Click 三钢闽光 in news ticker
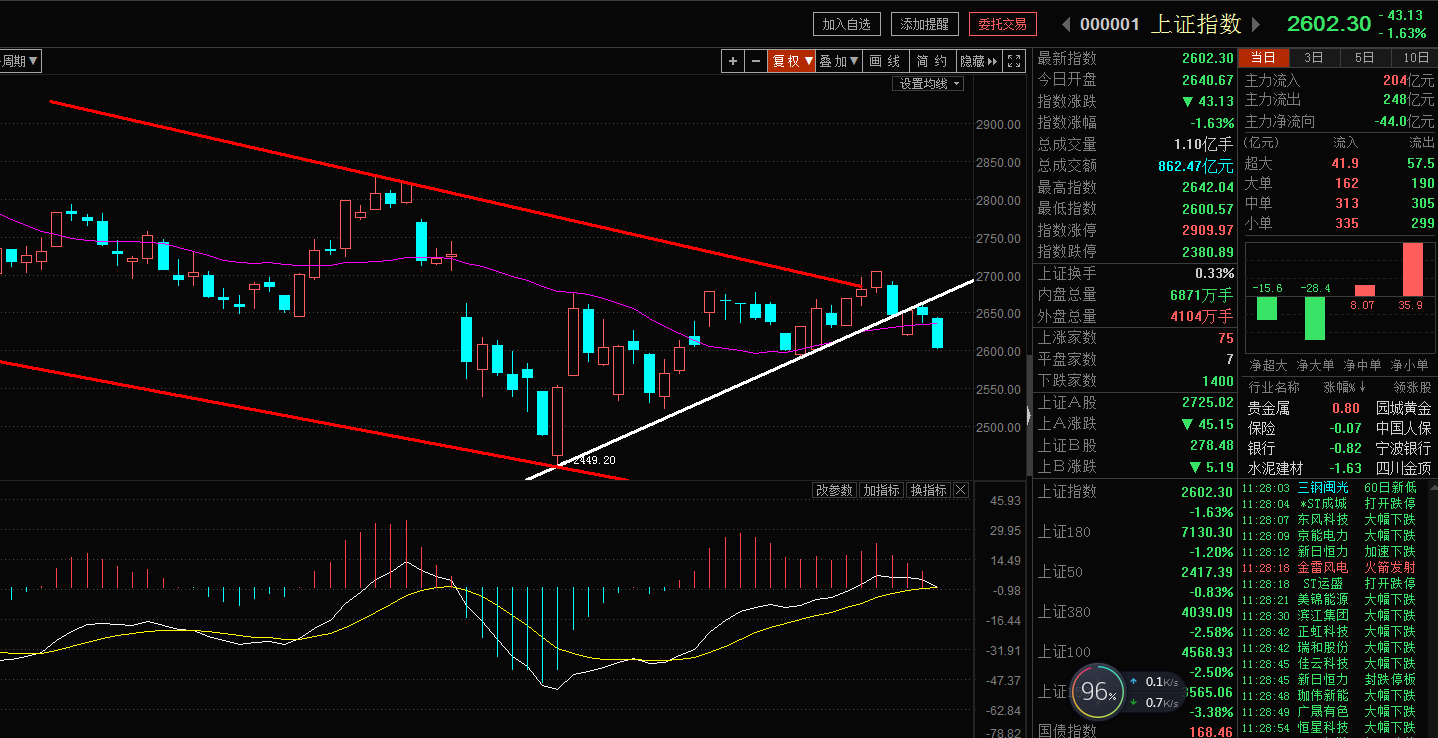Screen dimensions: 1438x738 (x=1322, y=487)
